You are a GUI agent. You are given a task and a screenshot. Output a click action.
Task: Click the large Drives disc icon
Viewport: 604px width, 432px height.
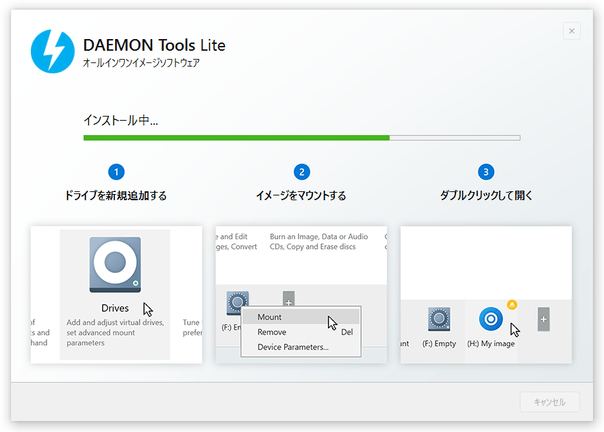point(115,265)
